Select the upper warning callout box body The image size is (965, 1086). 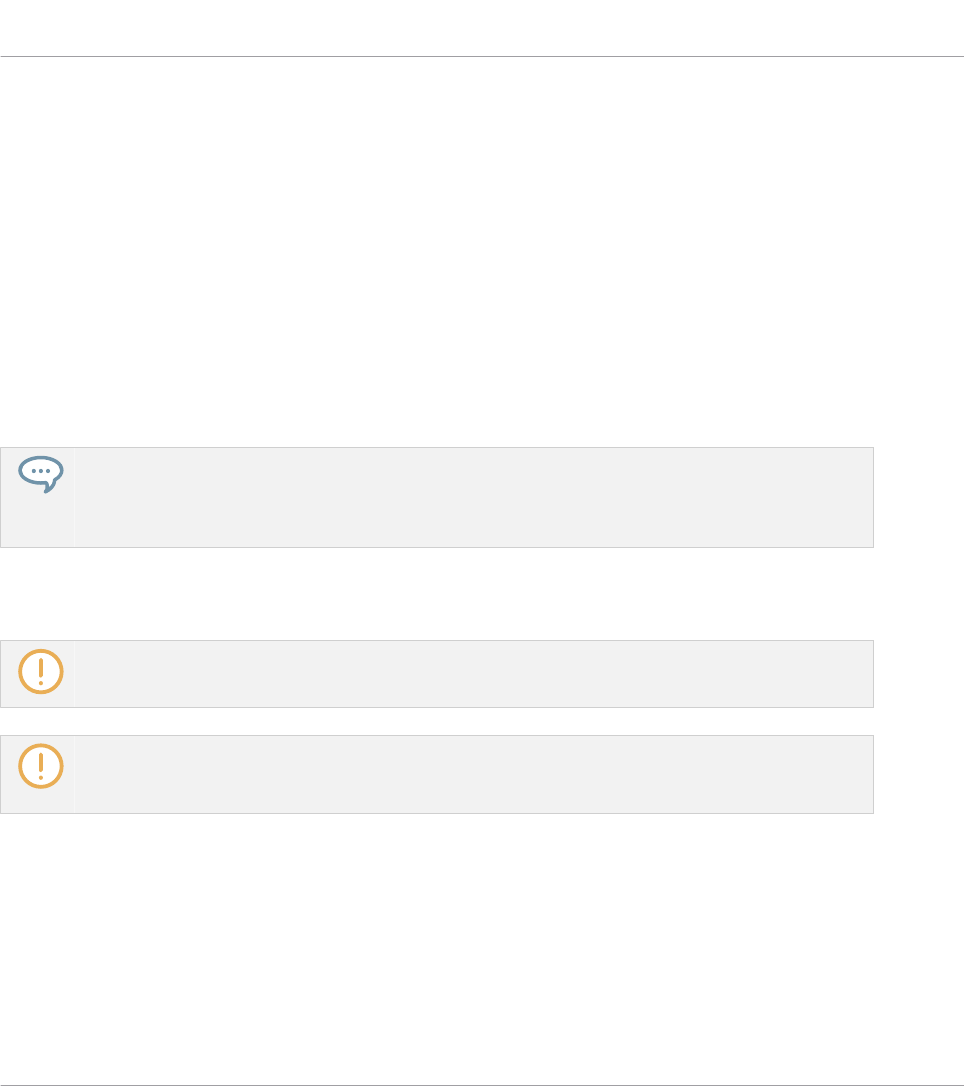click(x=470, y=674)
